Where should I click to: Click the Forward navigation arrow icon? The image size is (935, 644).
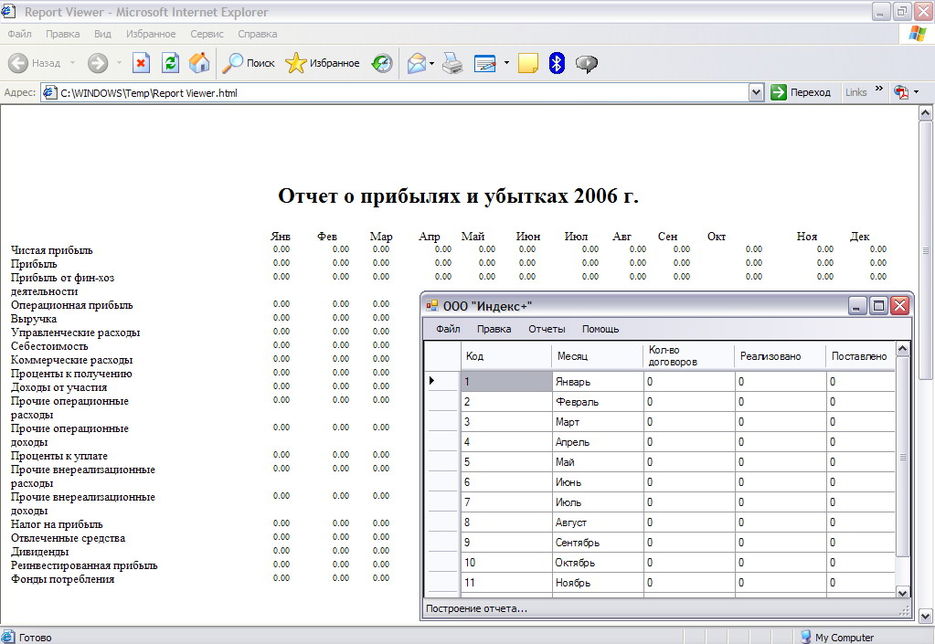(x=98, y=63)
